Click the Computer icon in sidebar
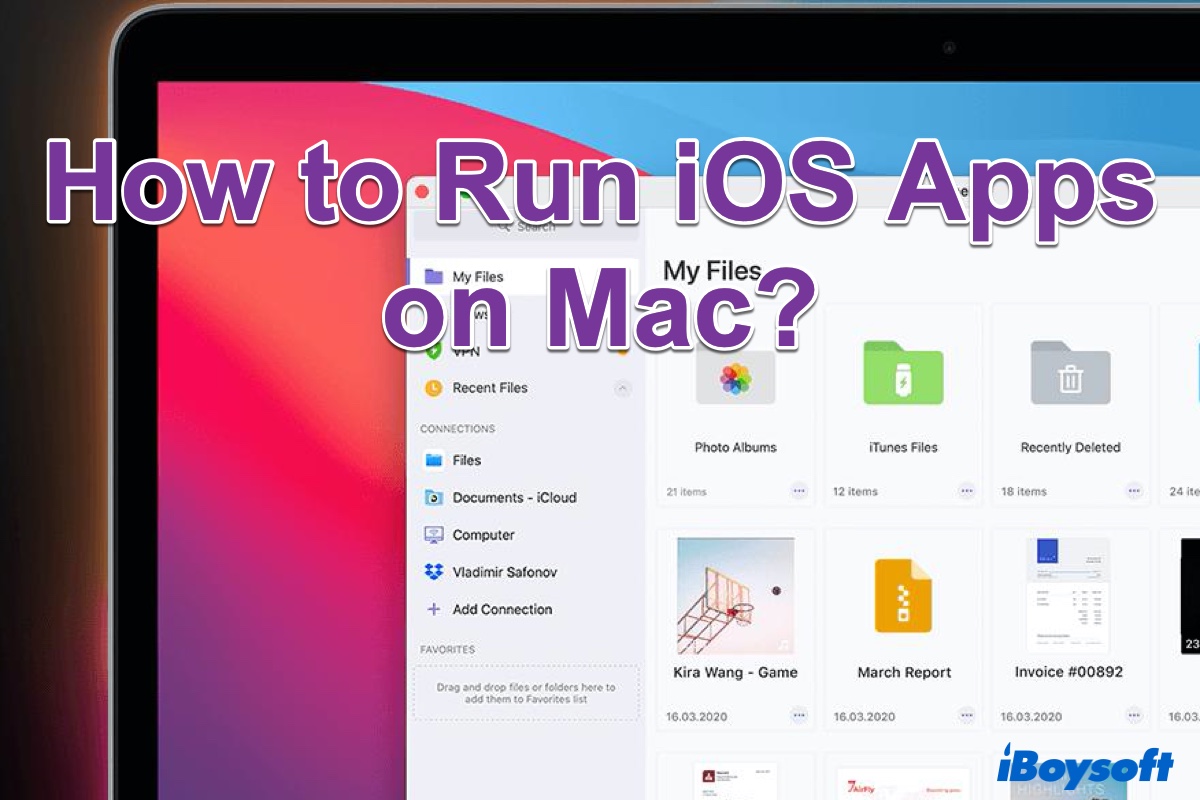 coord(433,535)
